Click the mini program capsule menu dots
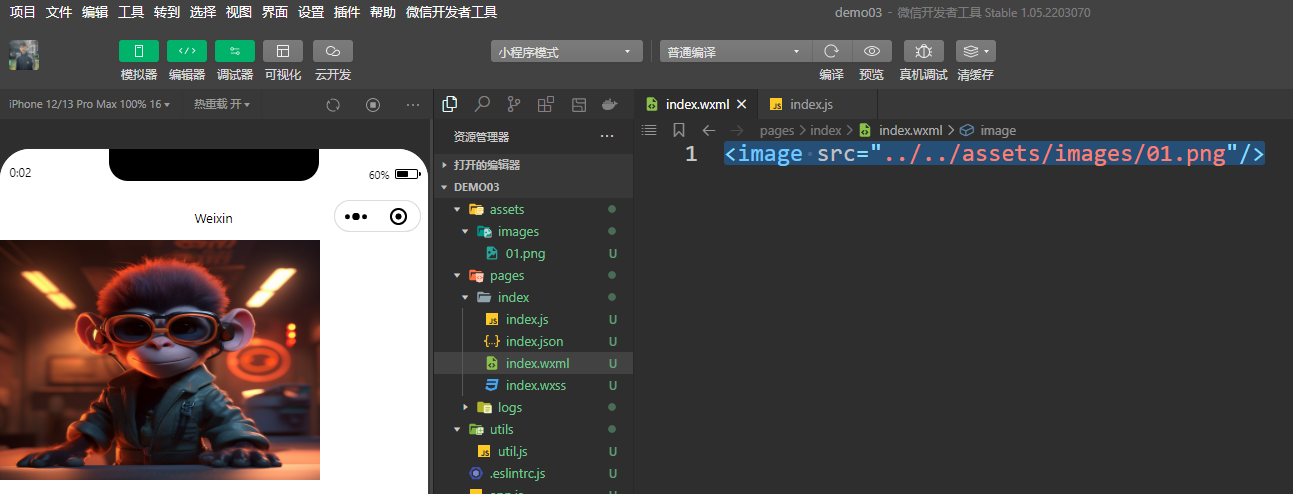The height and width of the screenshot is (494, 1293). [356, 216]
